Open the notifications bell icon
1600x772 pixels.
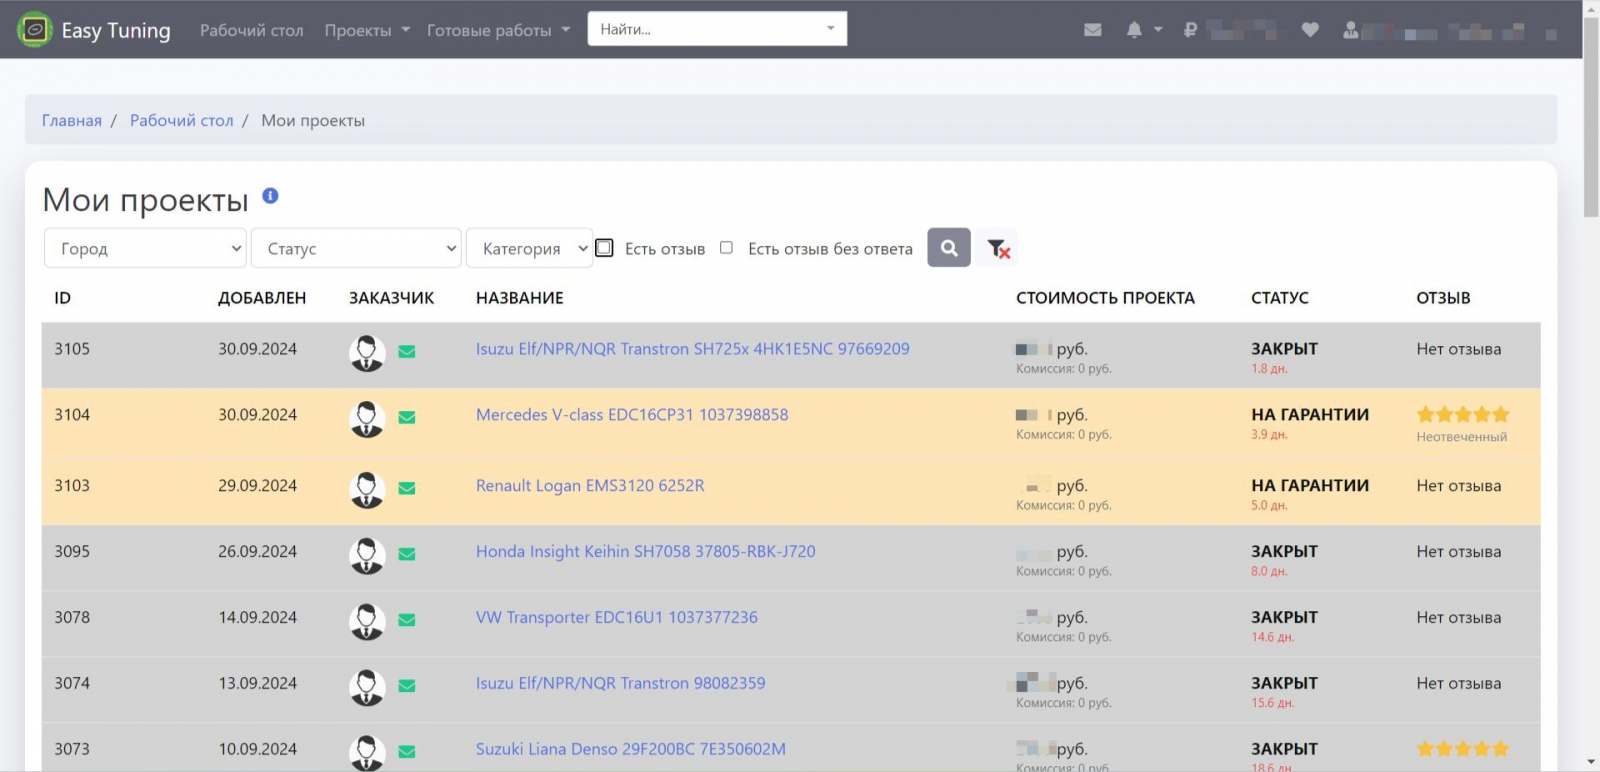pos(1134,30)
